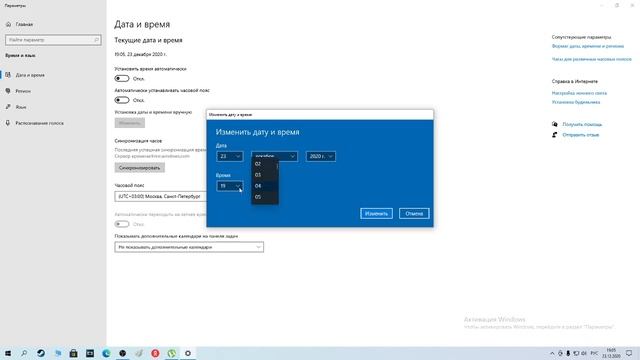
Task: Click Отмена button in dialog
Action: coord(414,213)
